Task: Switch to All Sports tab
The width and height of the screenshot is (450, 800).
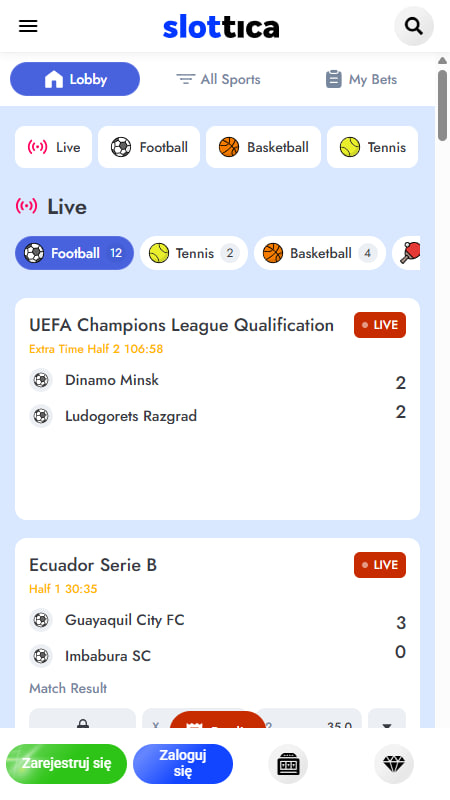Action: click(218, 79)
